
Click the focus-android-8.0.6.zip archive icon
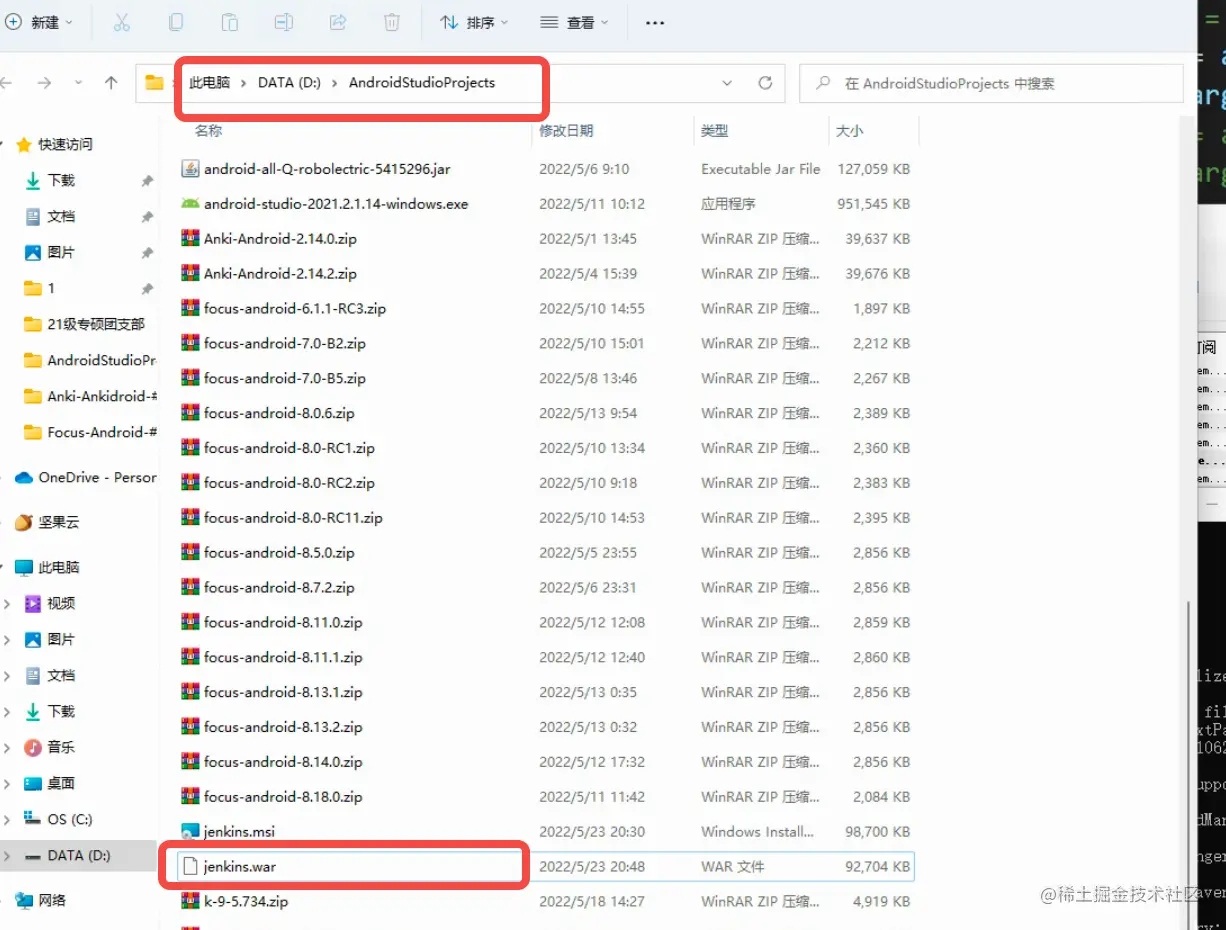pos(190,413)
